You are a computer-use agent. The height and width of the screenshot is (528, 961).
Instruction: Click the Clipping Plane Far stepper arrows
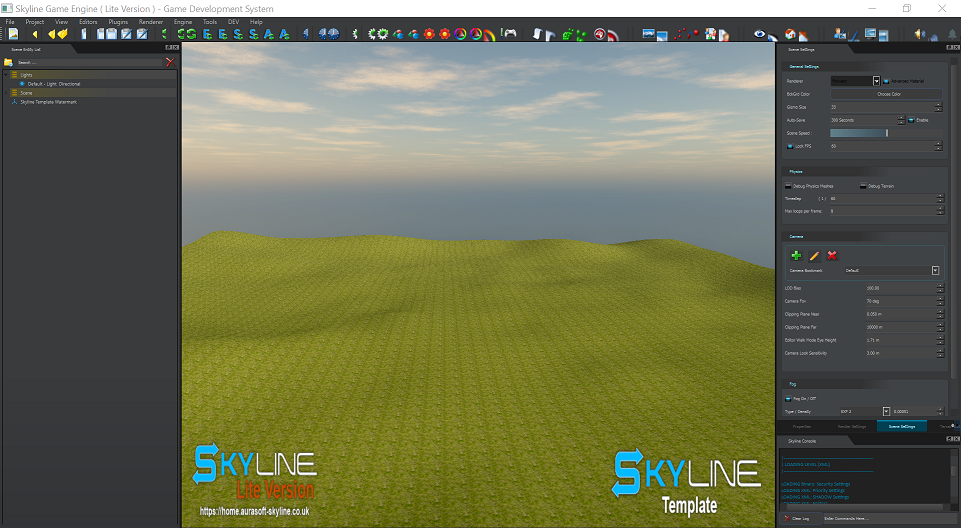point(940,327)
